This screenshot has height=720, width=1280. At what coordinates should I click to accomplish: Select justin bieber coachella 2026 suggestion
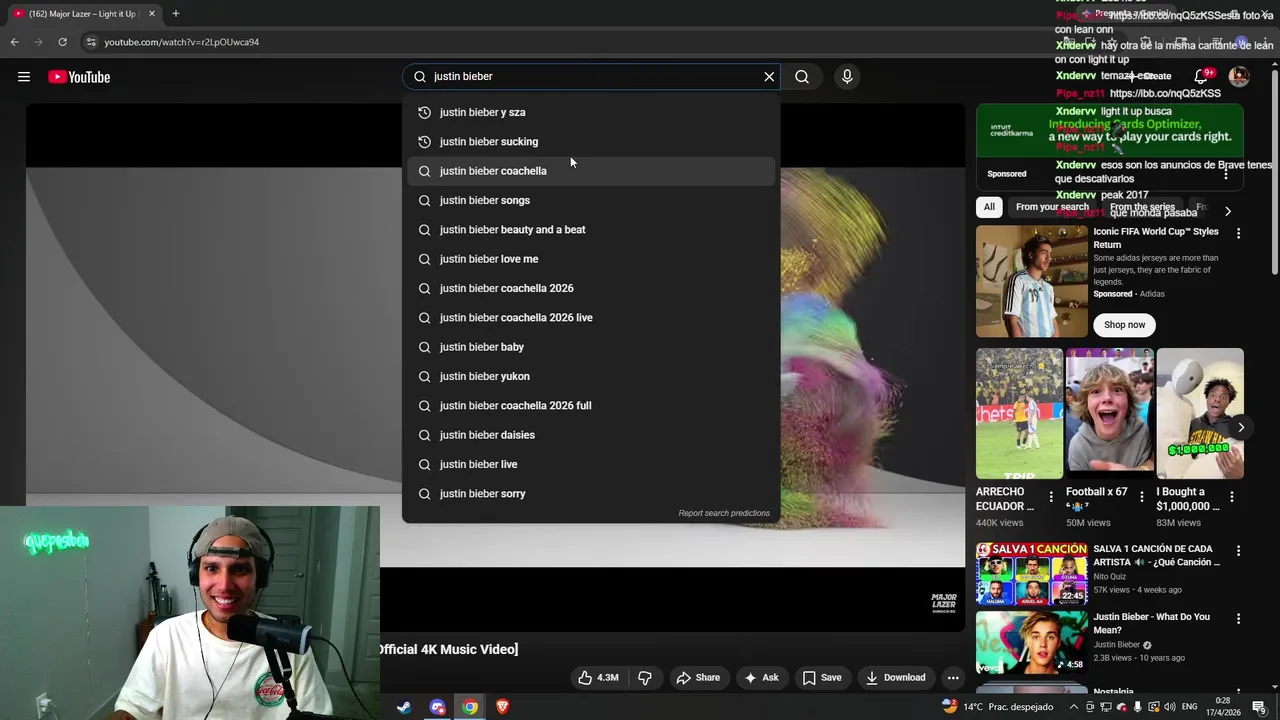click(x=591, y=288)
